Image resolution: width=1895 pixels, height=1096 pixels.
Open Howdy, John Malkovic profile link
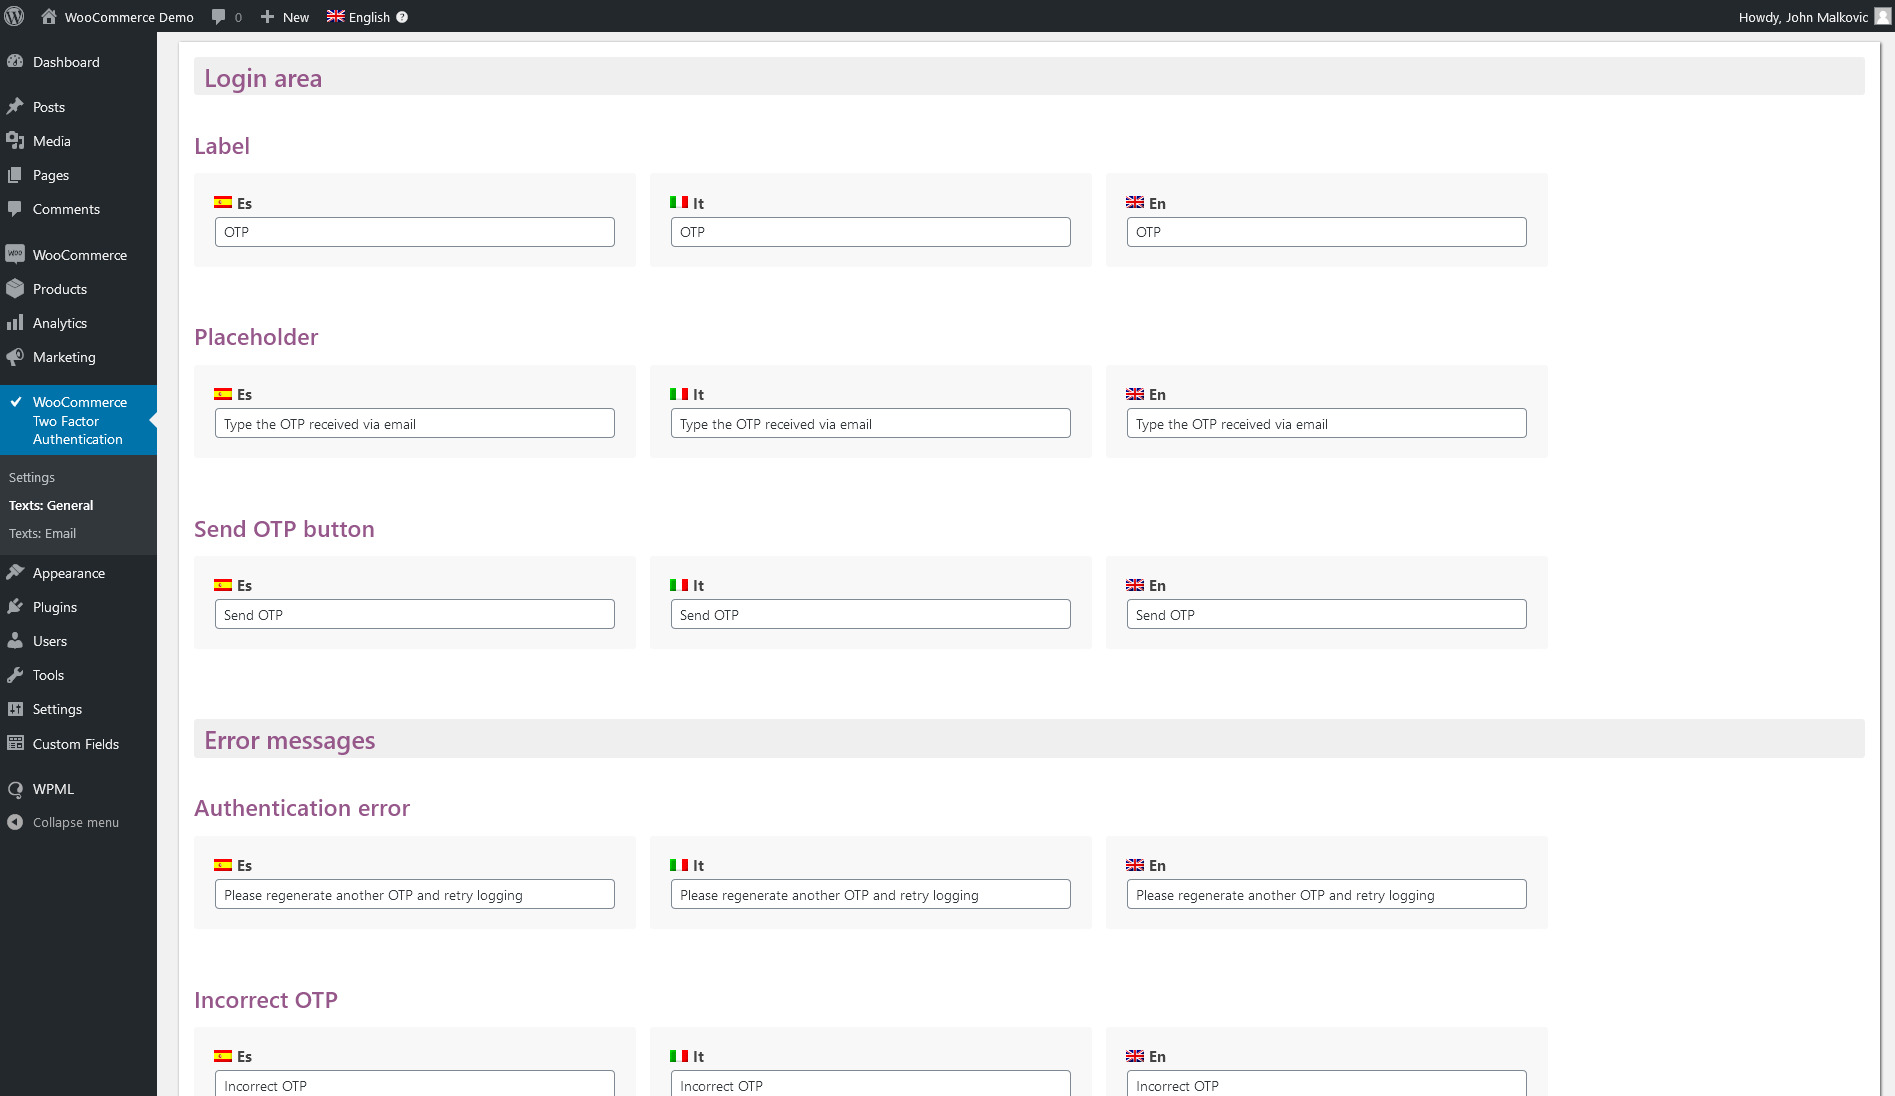(x=1802, y=17)
